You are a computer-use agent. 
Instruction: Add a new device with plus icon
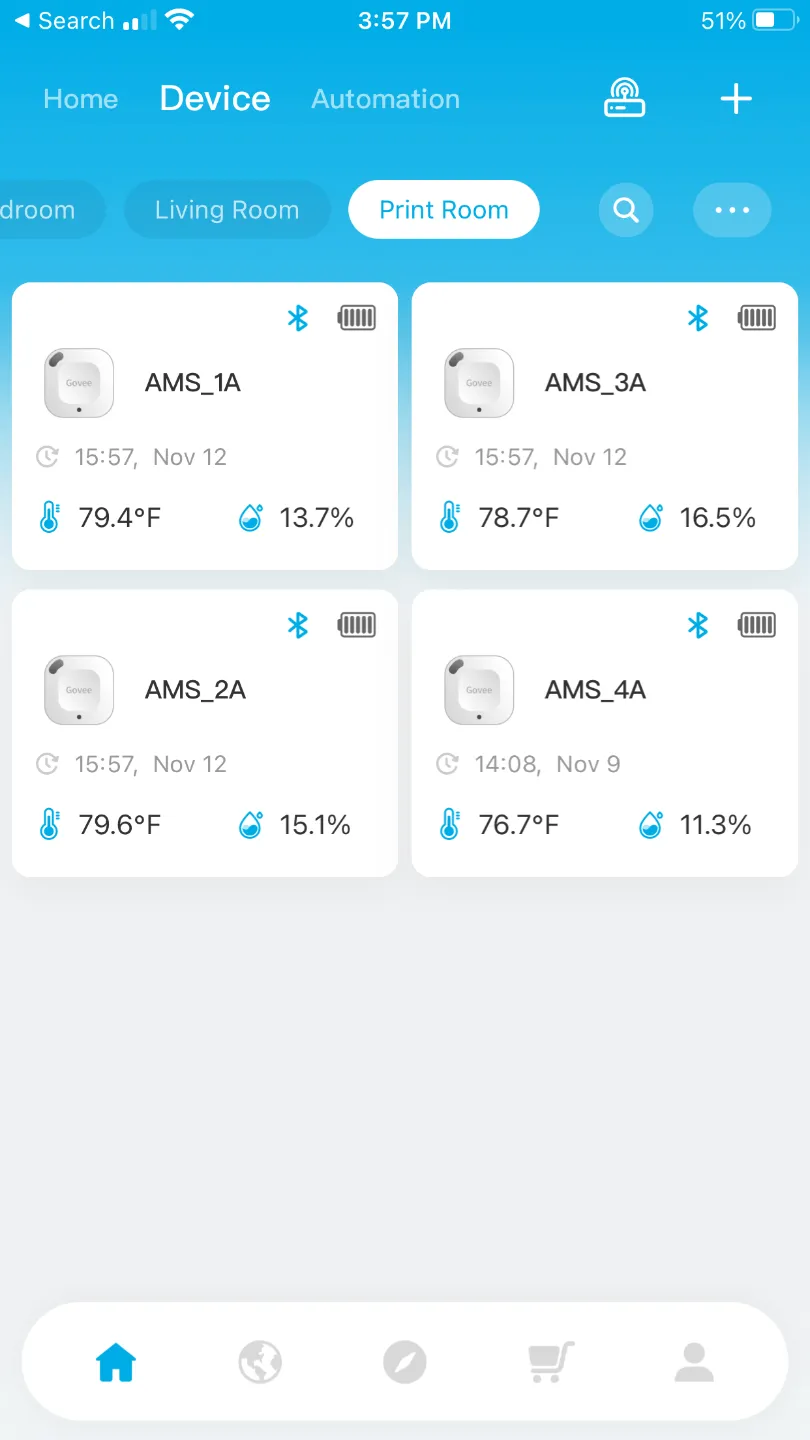point(736,99)
